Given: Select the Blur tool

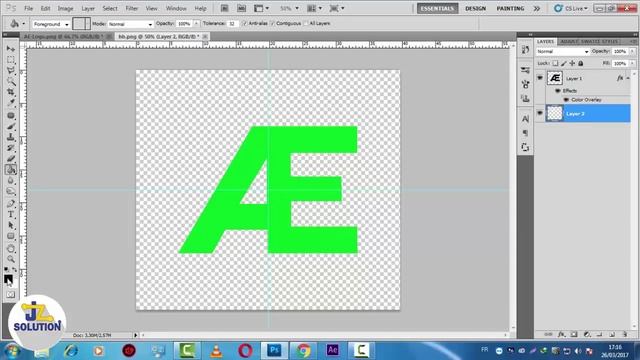Looking at the screenshot, I should 11,180.
